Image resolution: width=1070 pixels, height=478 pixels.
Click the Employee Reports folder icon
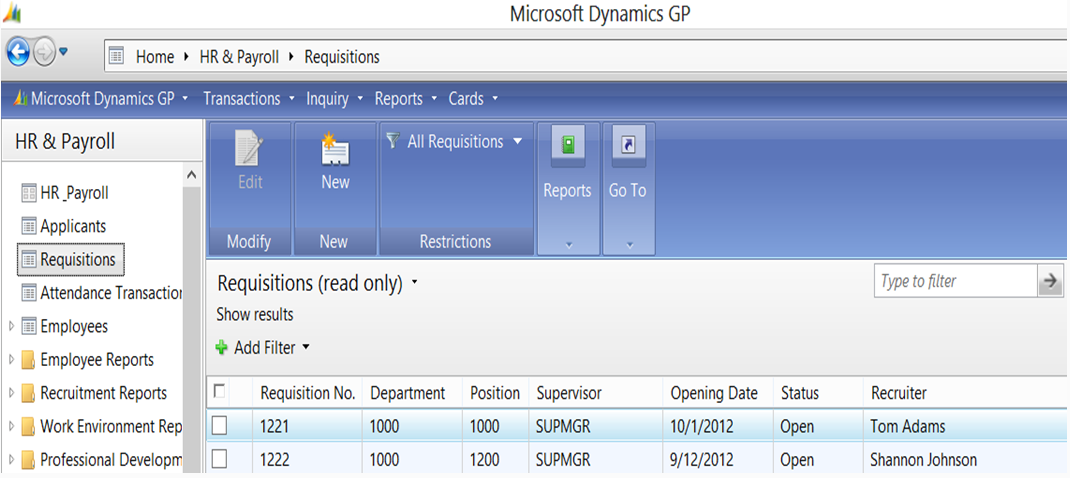coord(28,360)
